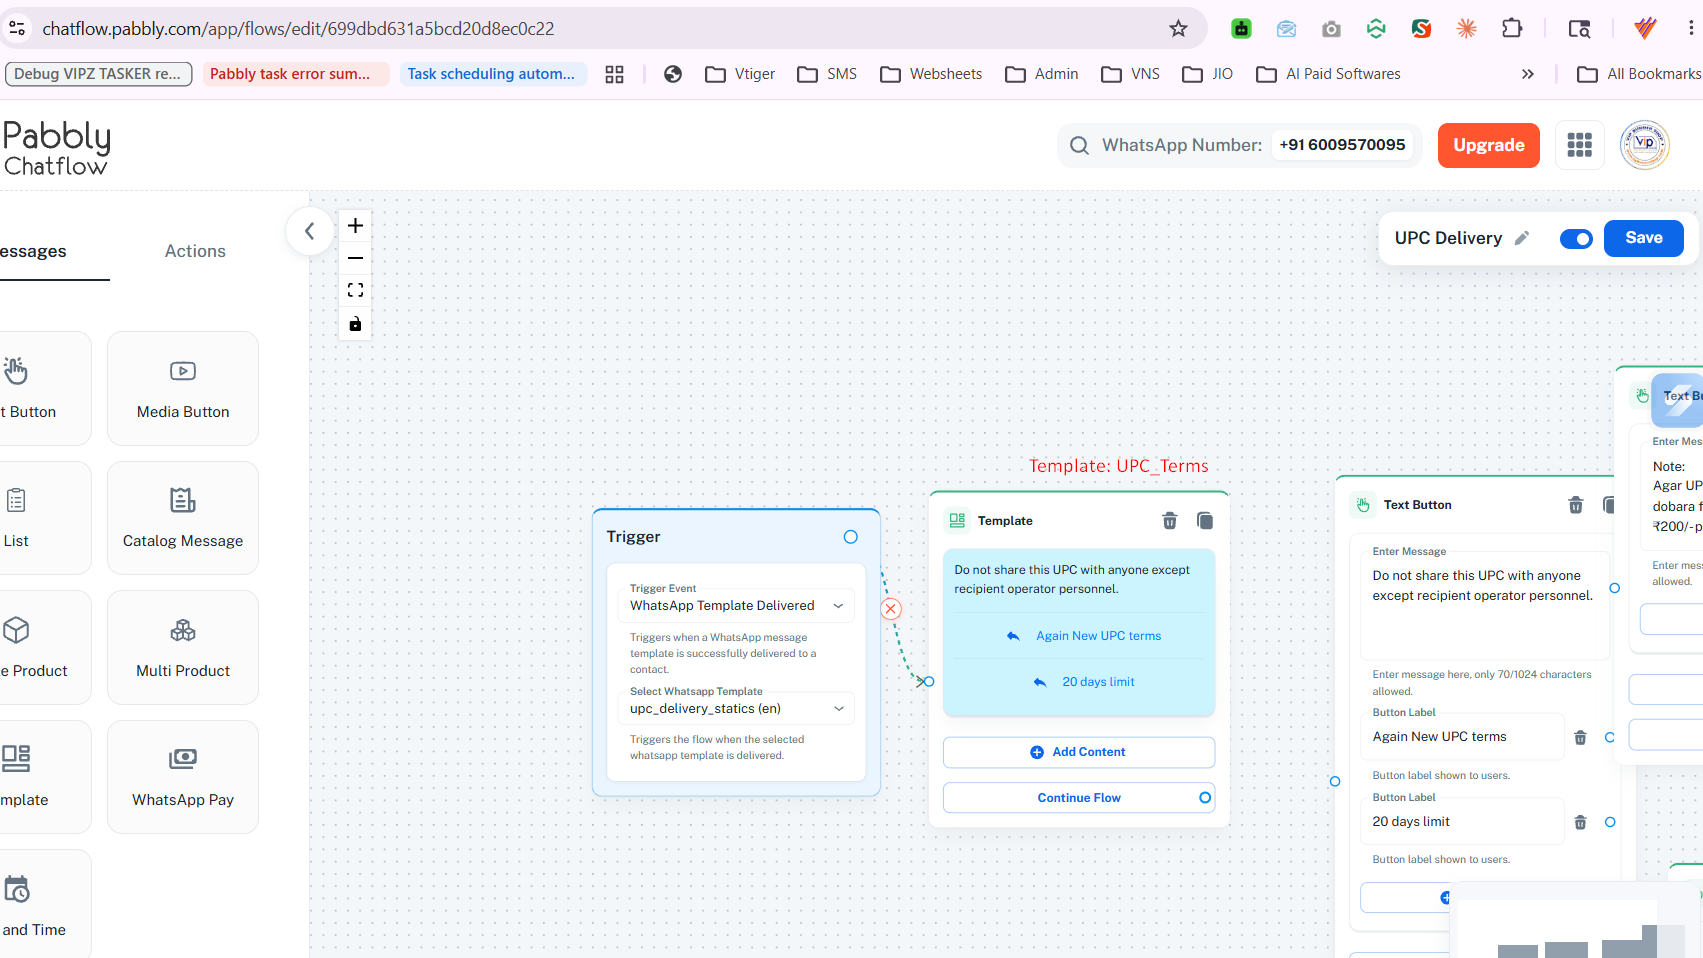Expand the SMS bookmark folder

(x=827, y=74)
